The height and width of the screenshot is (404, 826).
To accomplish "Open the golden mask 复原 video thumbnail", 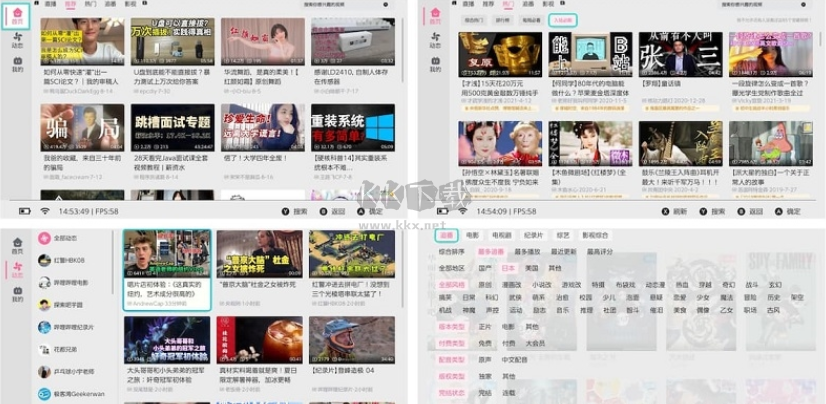I will [x=500, y=55].
